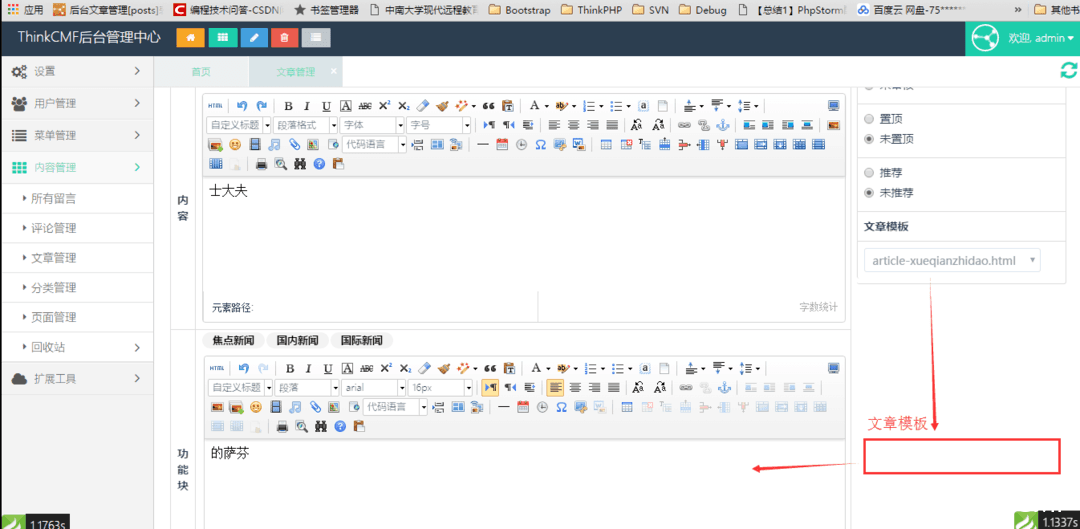Open 自定义标题 dropdown in 内容 editor
This screenshot has width=1080, height=529.
tap(238, 125)
